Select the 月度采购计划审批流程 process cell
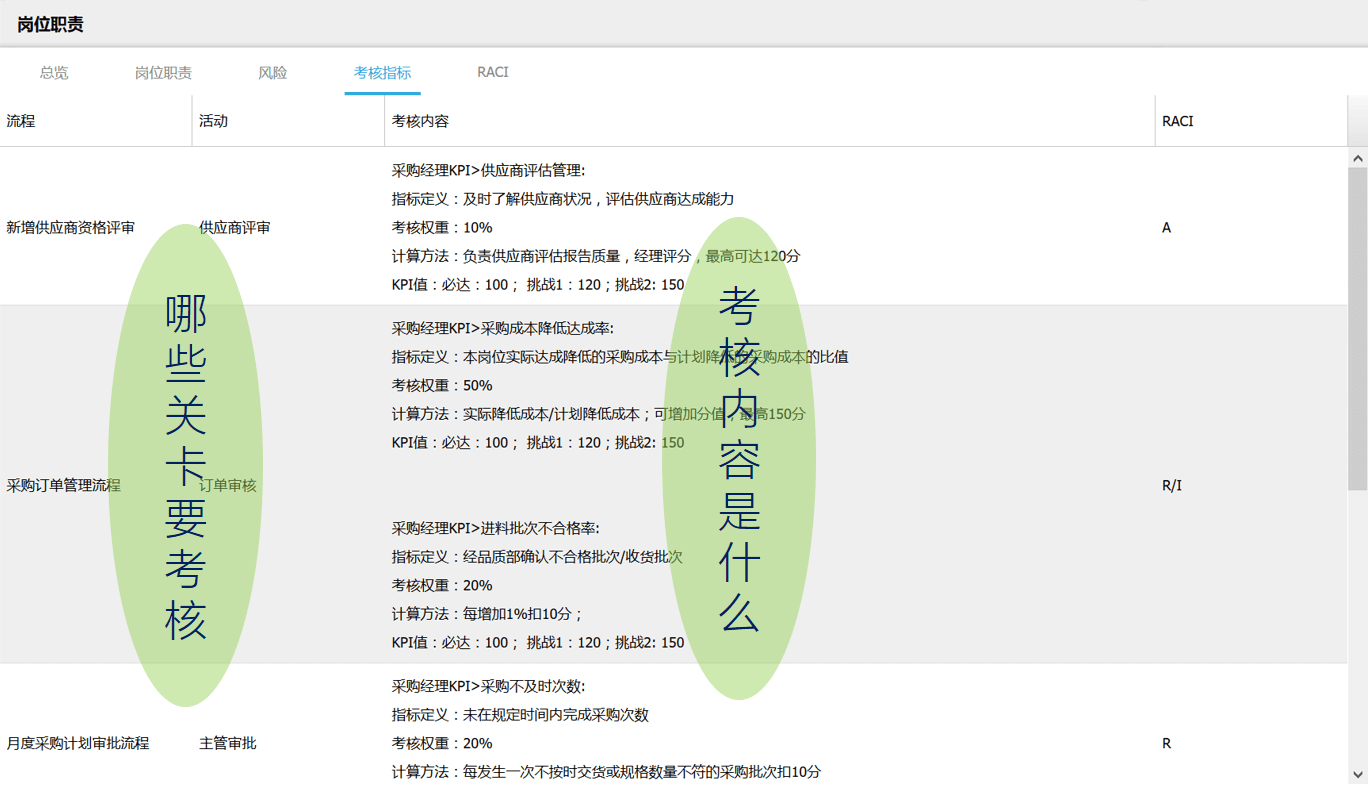Image resolution: width=1370 pixels, height=787 pixels. 77,744
